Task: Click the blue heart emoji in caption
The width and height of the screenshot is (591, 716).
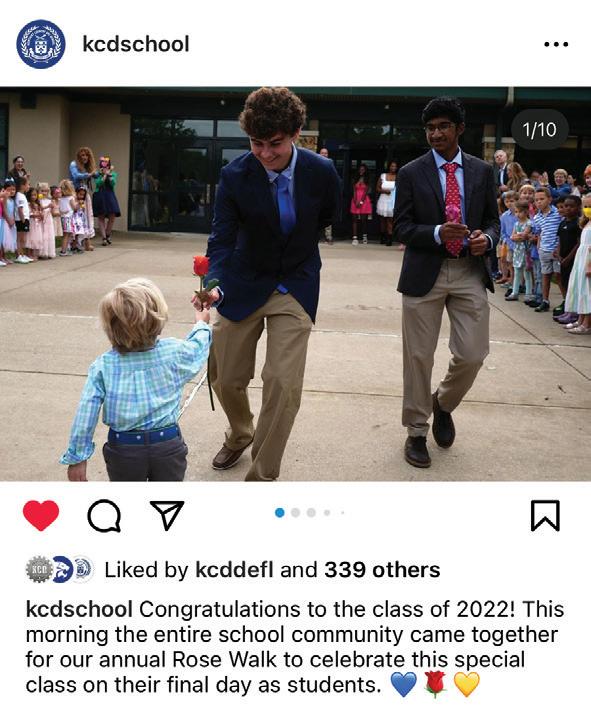Action: pos(404,685)
